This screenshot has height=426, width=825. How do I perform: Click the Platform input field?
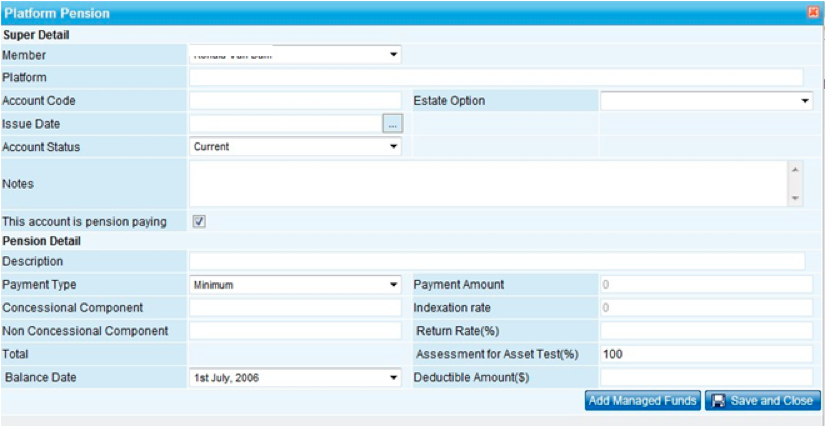pos(496,77)
